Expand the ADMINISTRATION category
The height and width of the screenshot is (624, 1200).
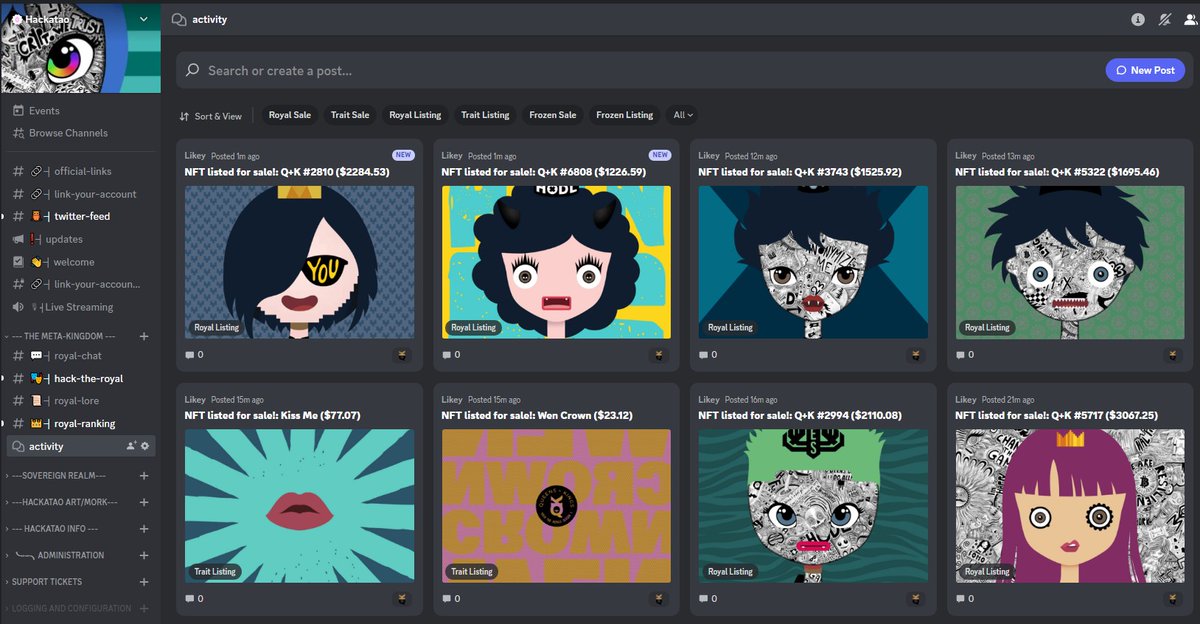[55, 555]
